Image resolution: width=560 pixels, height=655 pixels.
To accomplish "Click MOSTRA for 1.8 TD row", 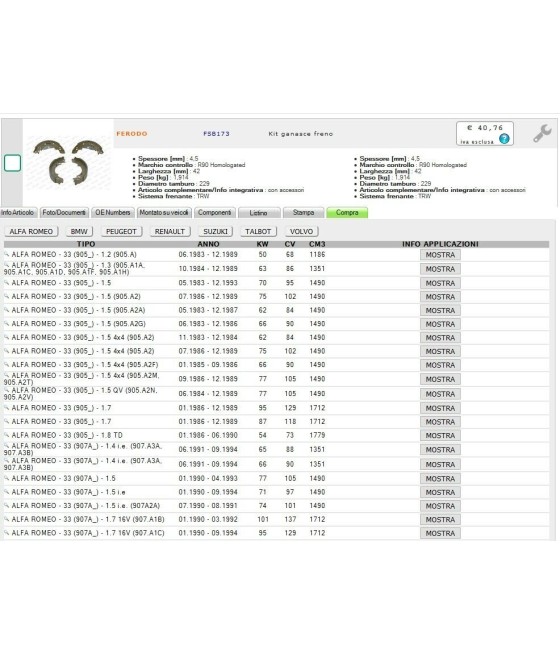I will [440, 435].
